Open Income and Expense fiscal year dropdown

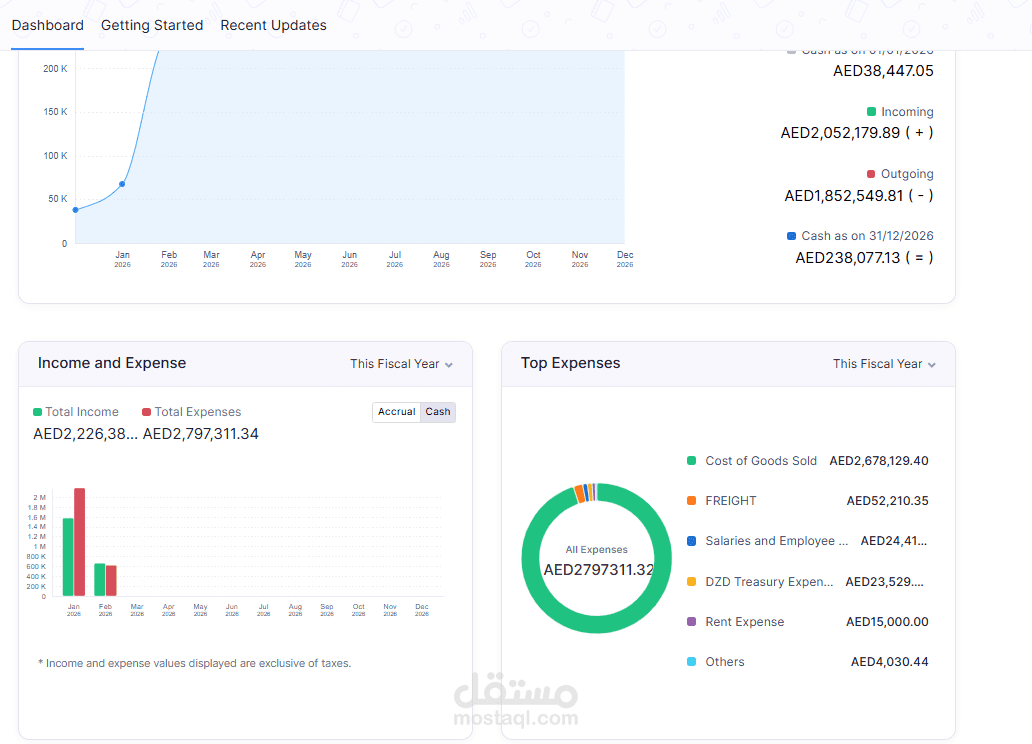pos(401,364)
